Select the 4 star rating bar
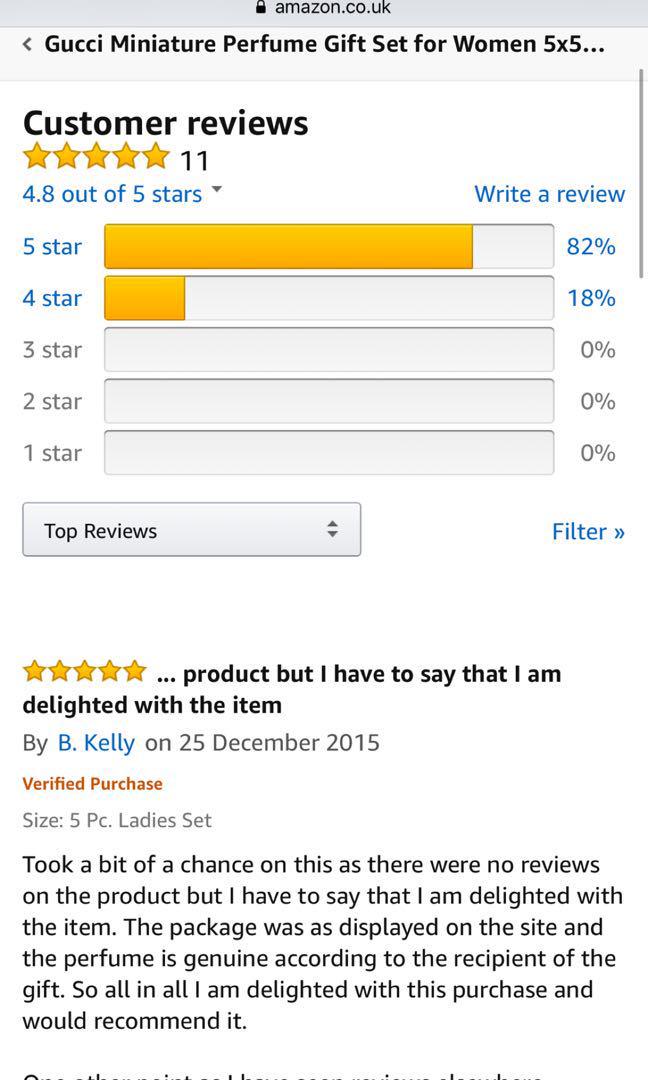Image resolution: width=648 pixels, height=1080 pixels. click(x=328, y=298)
